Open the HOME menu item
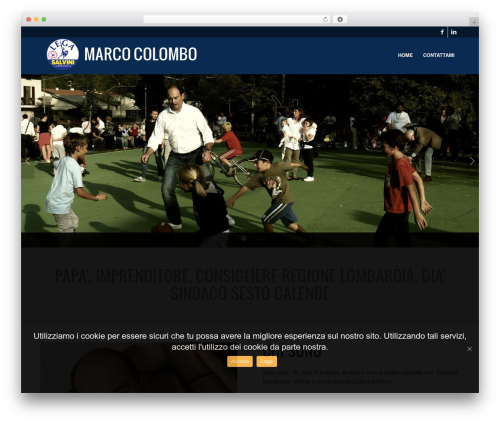The image size is (500, 423). point(405,55)
